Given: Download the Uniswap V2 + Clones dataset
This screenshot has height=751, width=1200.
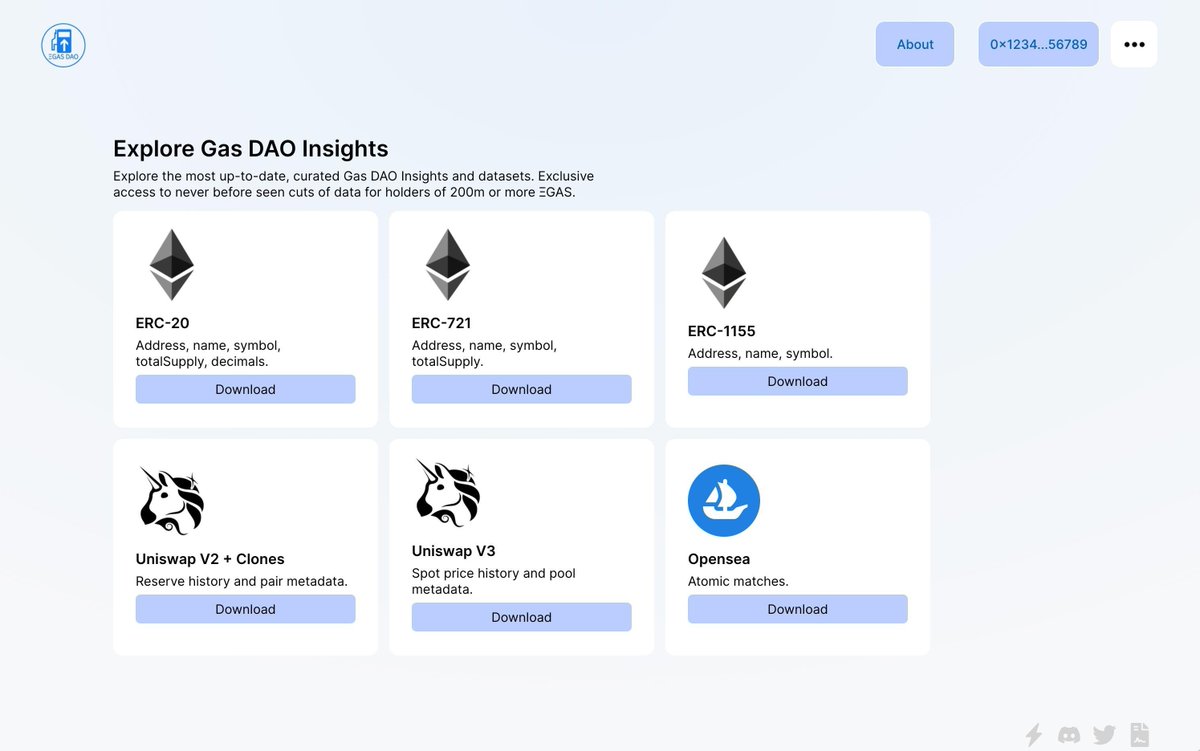Looking at the screenshot, I should (x=245, y=609).
